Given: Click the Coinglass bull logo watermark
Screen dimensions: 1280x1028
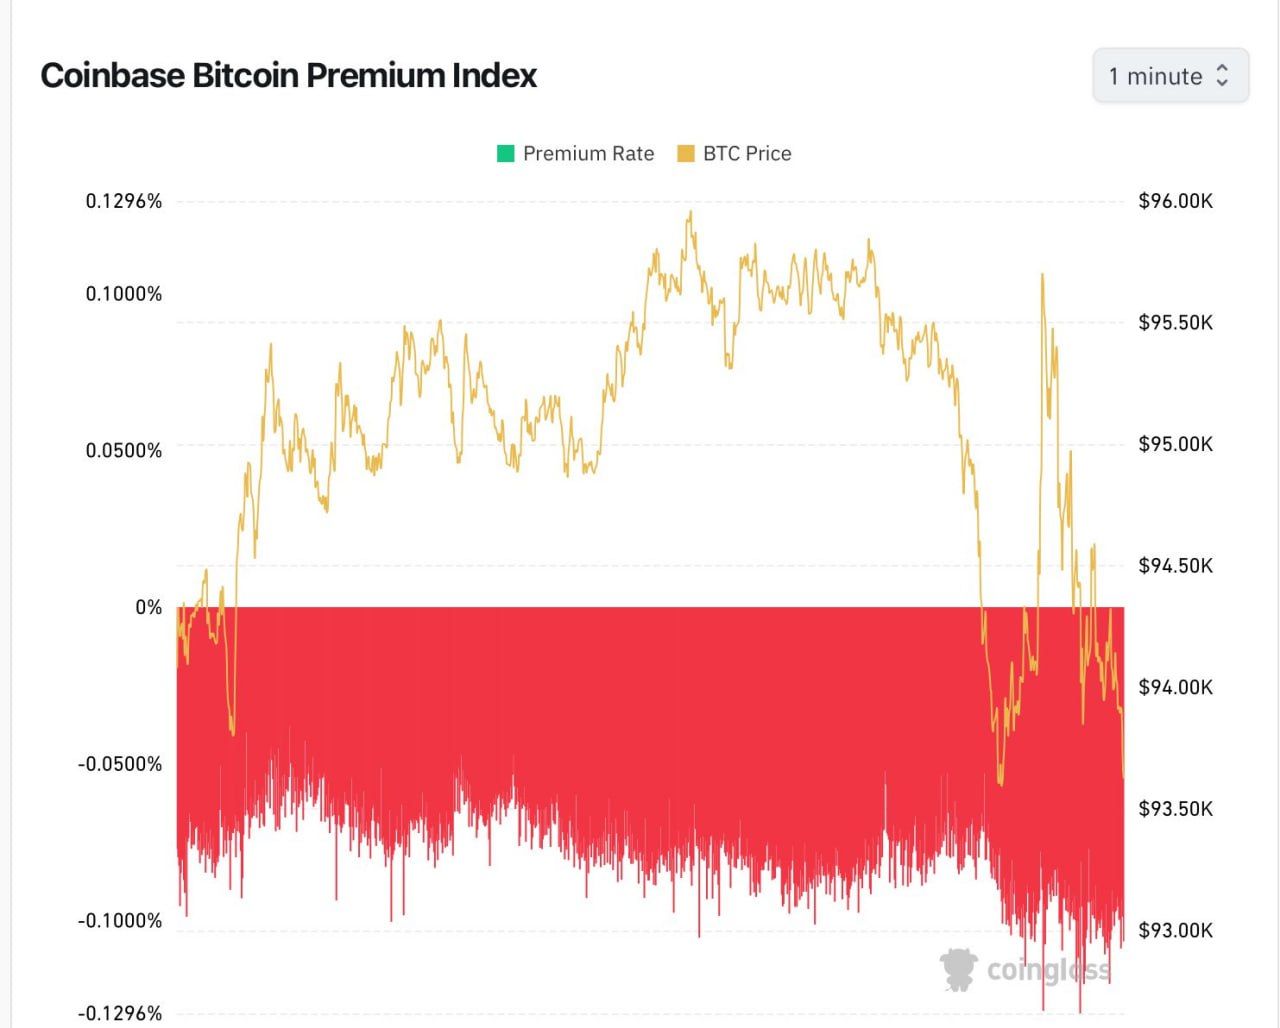Looking at the screenshot, I should pos(956,967).
